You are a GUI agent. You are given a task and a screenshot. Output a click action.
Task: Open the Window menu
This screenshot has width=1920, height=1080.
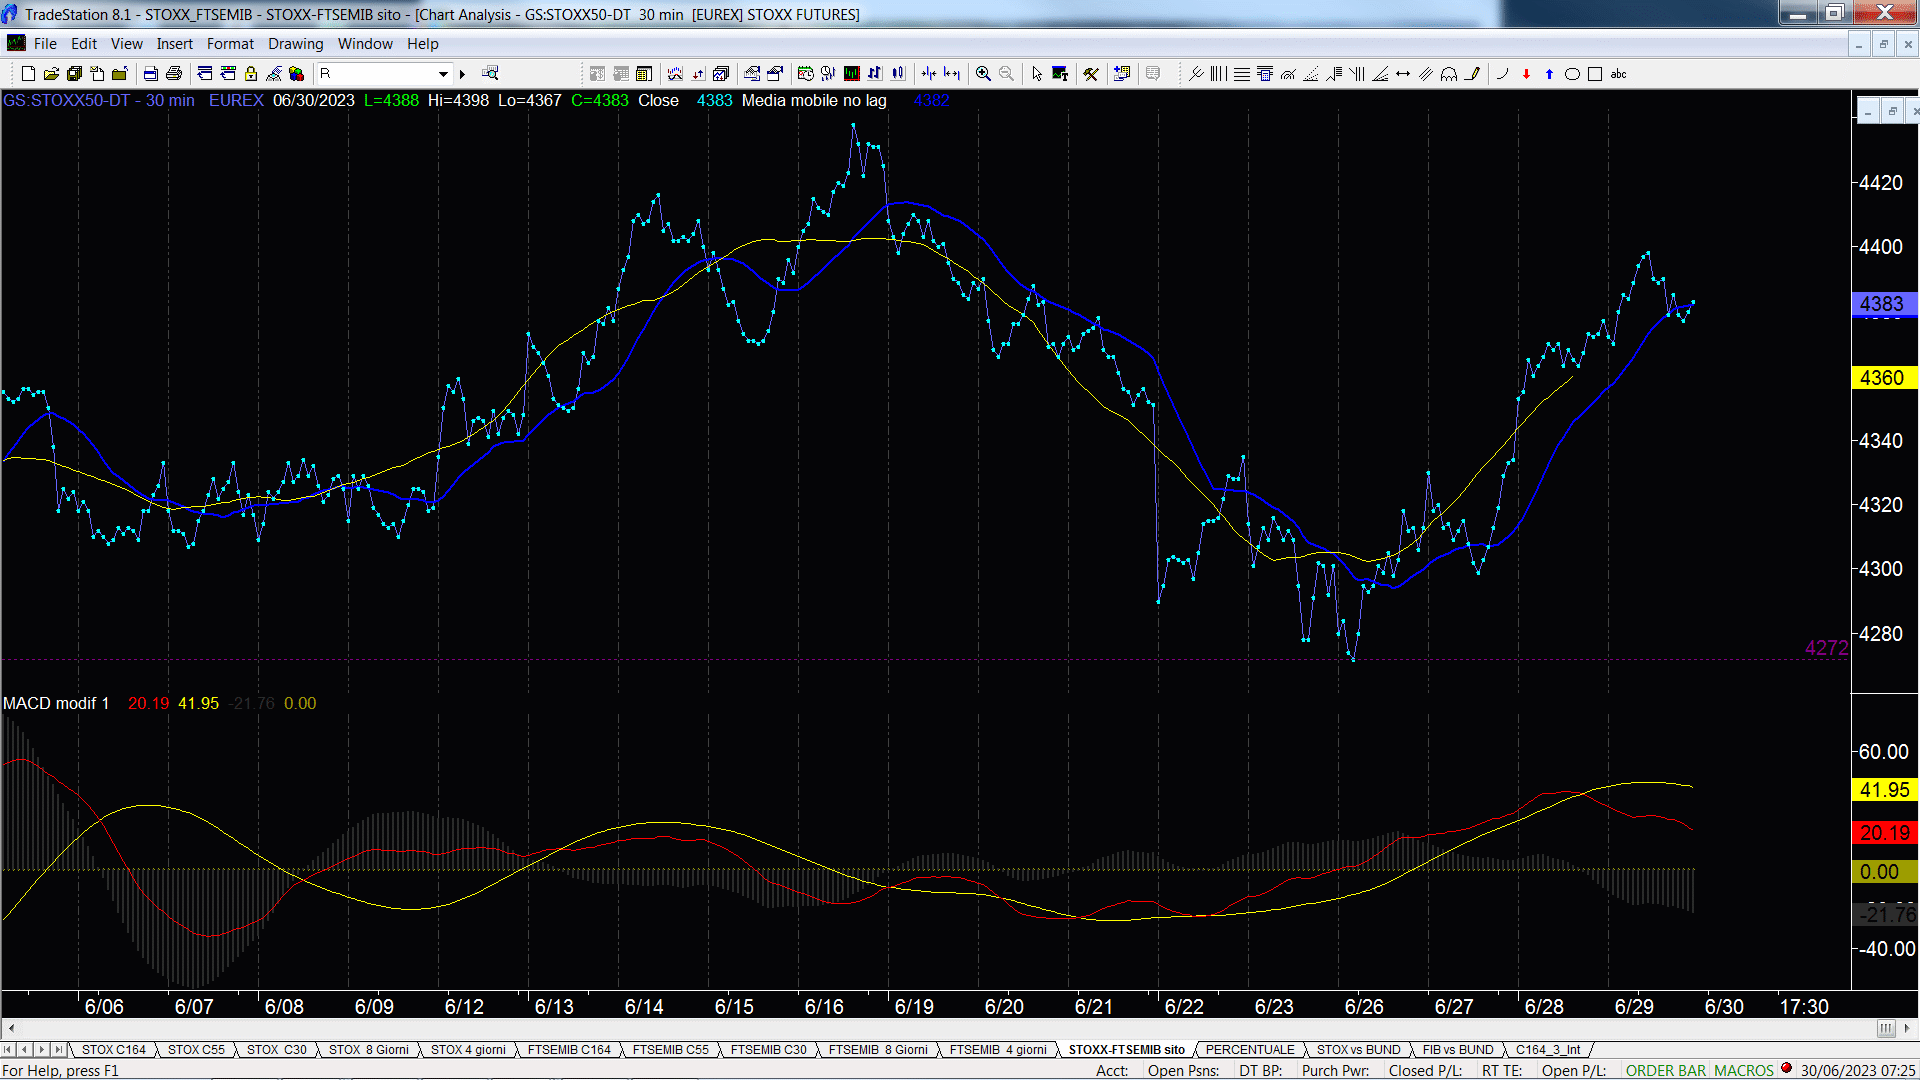click(x=365, y=44)
